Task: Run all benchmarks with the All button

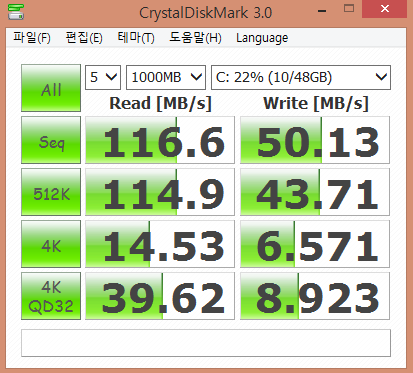Action: [51, 88]
